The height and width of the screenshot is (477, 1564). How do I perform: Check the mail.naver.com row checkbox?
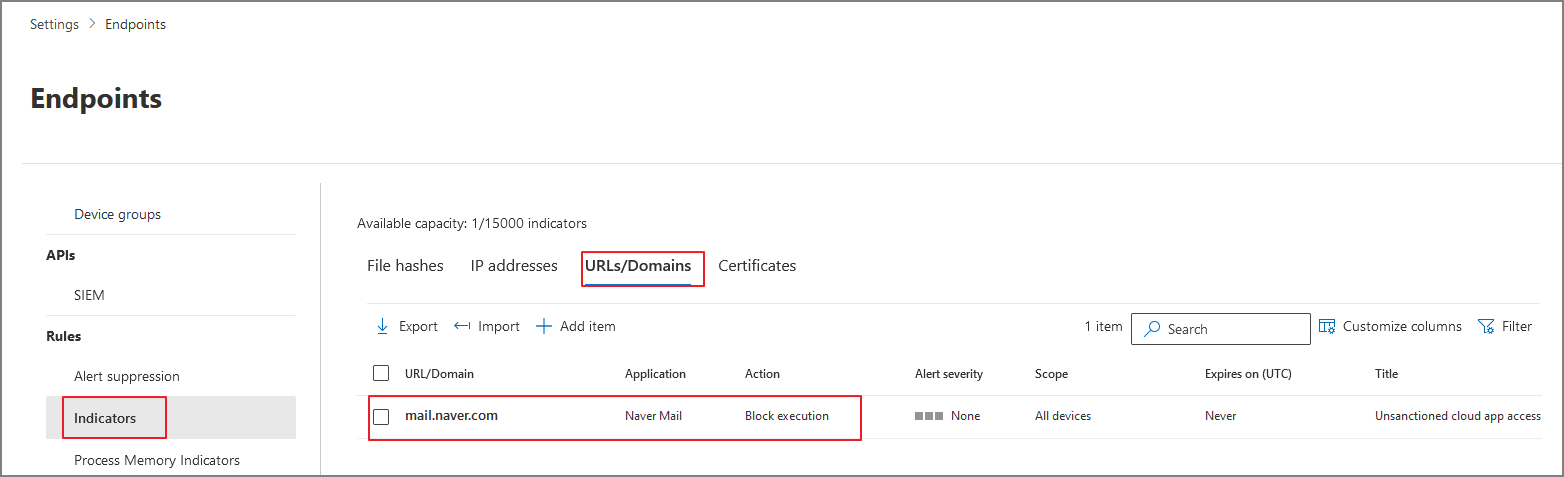(381, 416)
